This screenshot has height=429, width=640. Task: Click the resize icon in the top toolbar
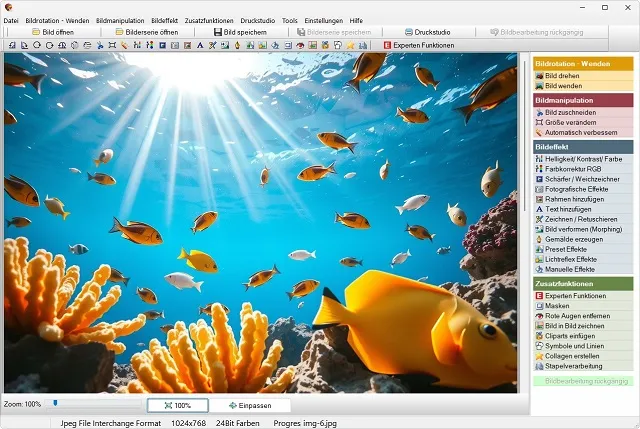coord(112,45)
